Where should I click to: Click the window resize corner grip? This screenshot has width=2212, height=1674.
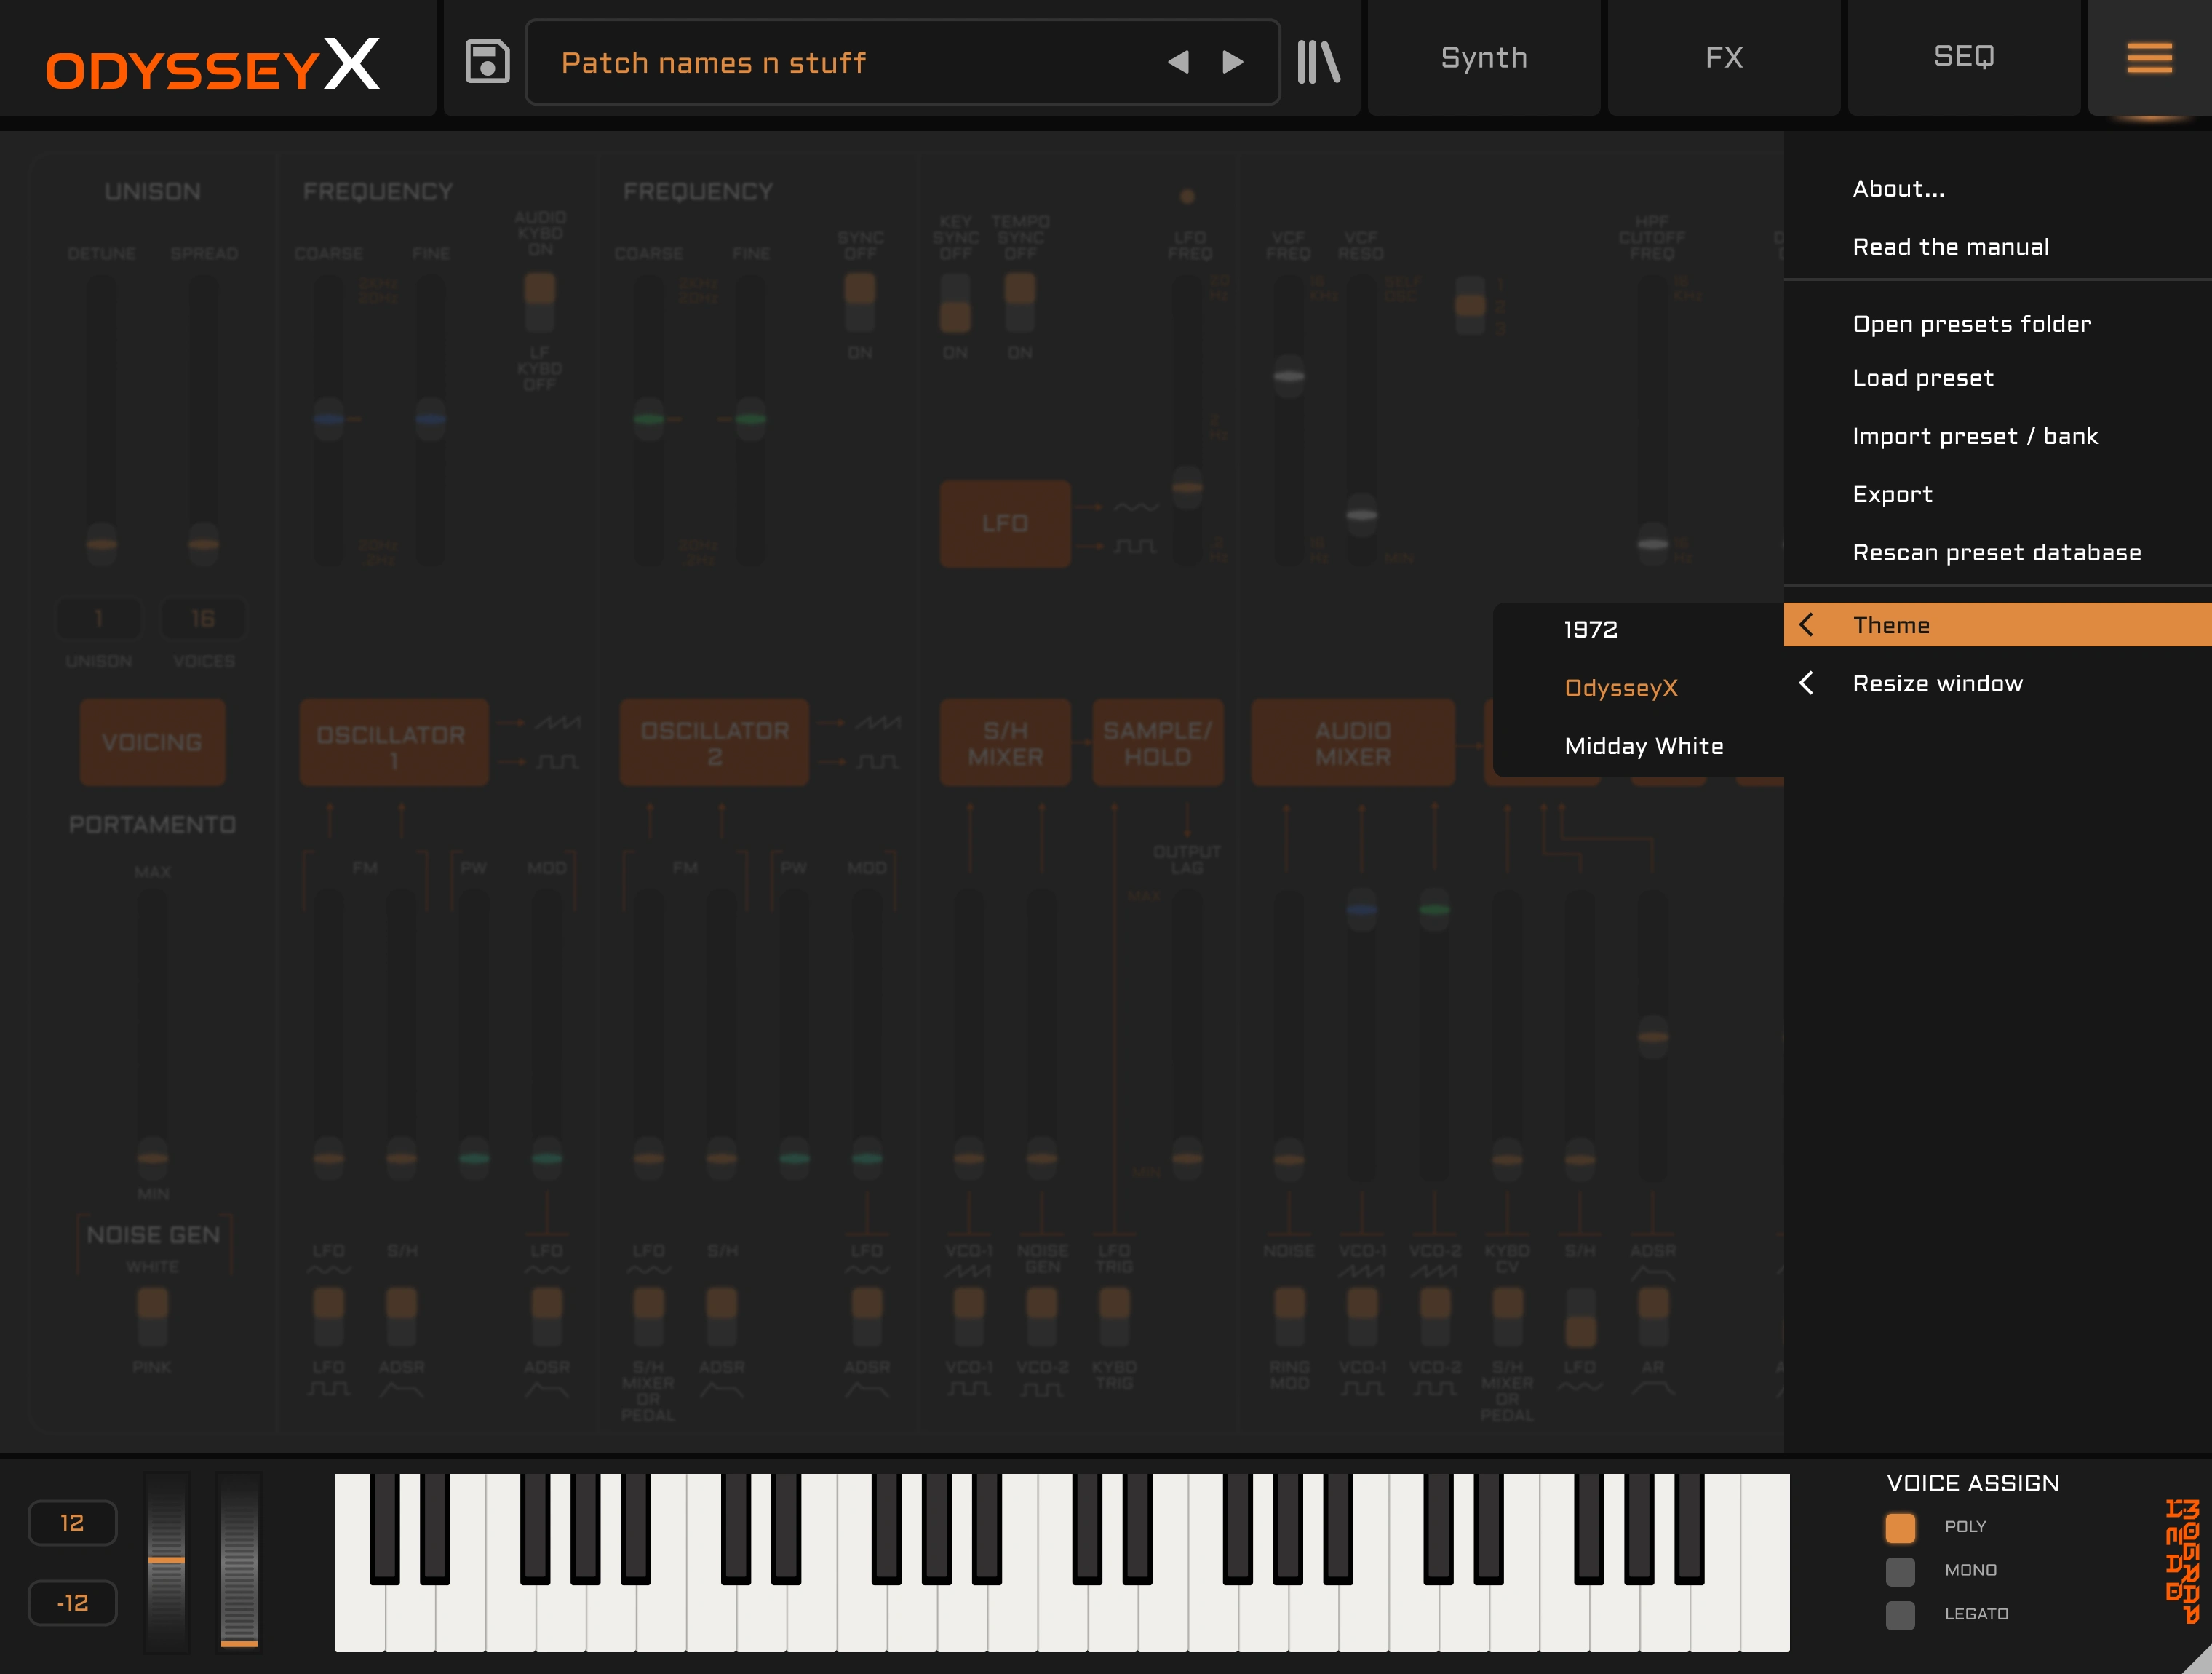(2195, 1659)
